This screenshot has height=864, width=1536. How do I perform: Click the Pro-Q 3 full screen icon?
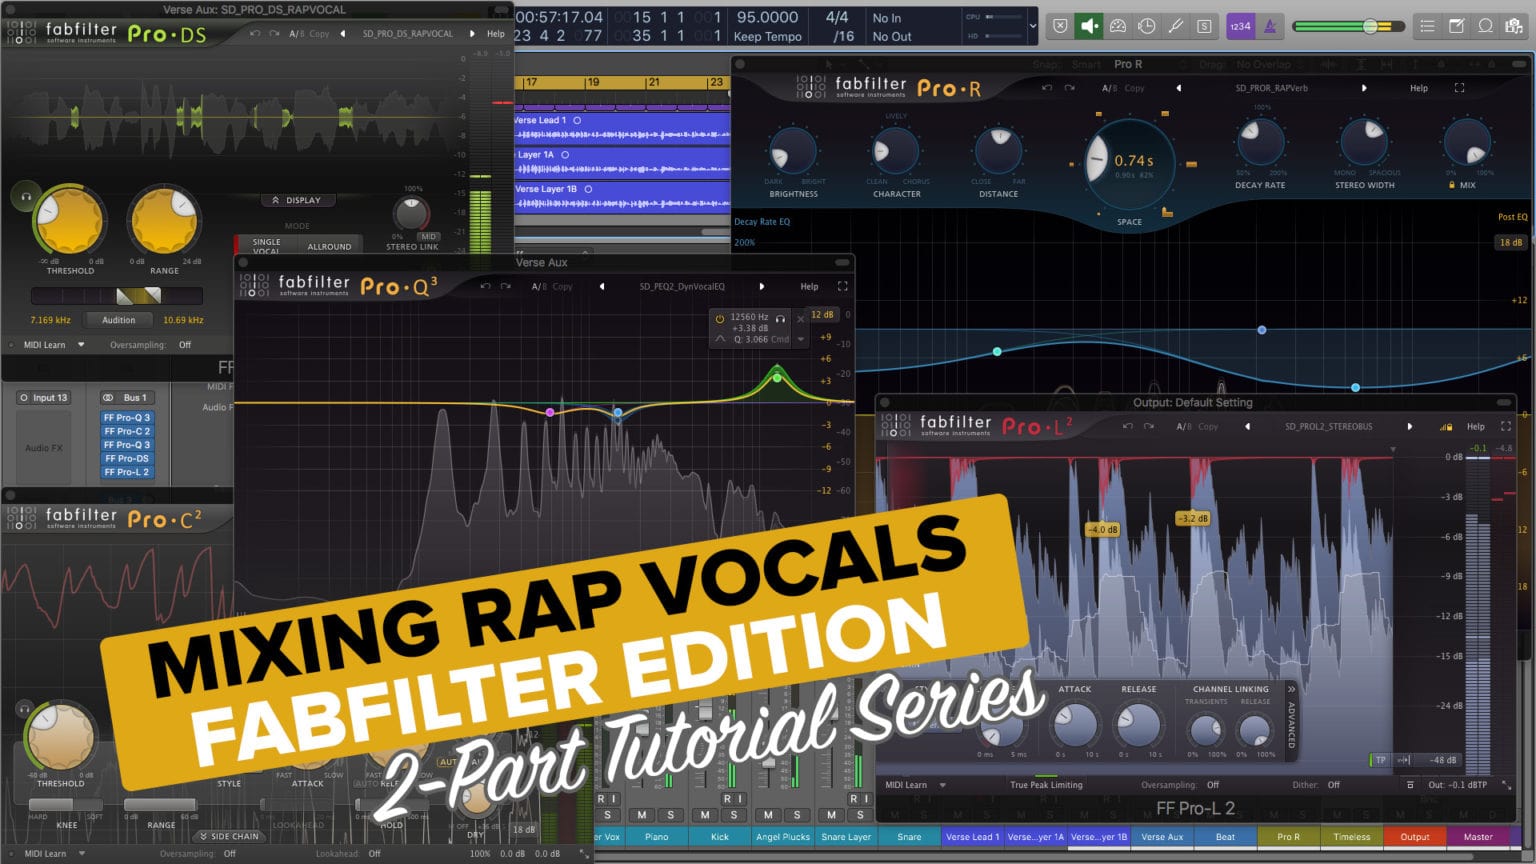point(842,286)
